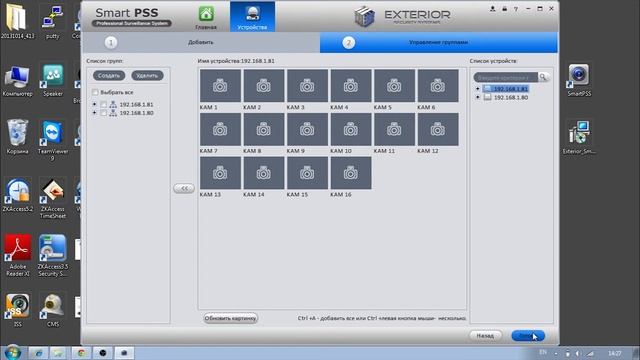
Task: Check group 192.168.1.81 checkbox
Action: point(104,105)
